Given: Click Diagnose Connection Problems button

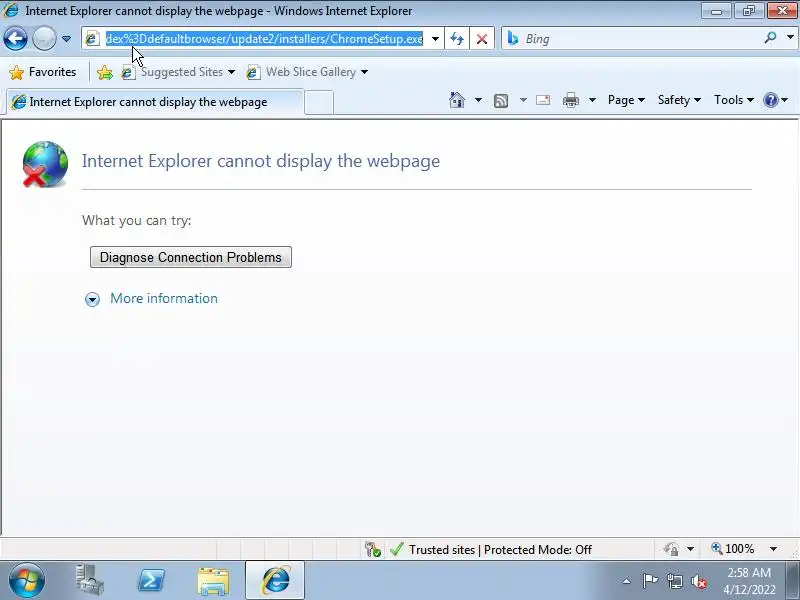Looking at the screenshot, I should (191, 257).
